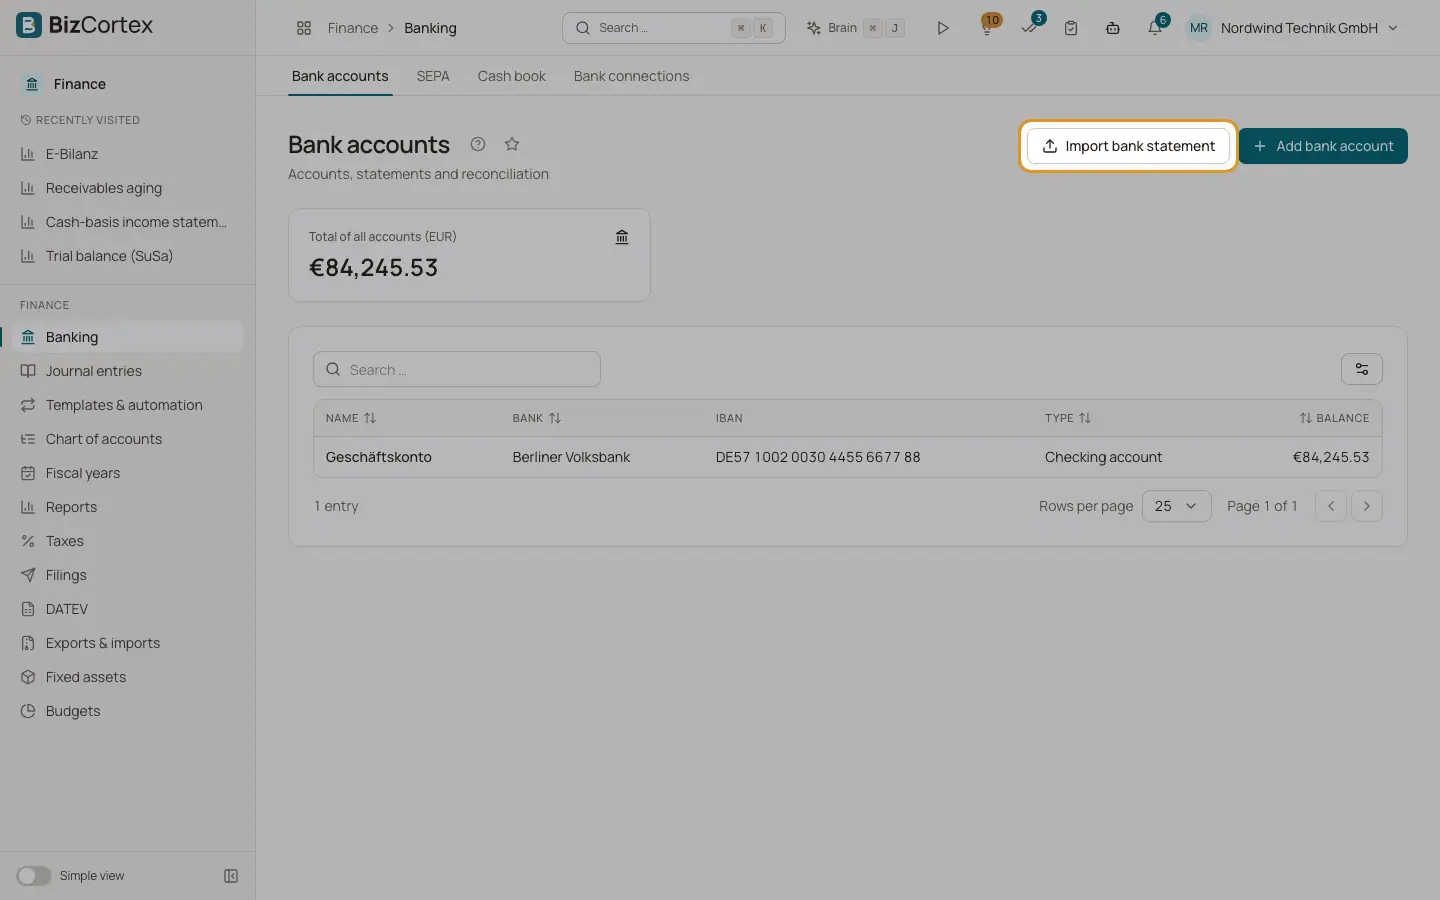Sort table by Bank column
Image resolution: width=1440 pixels, height=900 pixels.
tap(537, 418)
